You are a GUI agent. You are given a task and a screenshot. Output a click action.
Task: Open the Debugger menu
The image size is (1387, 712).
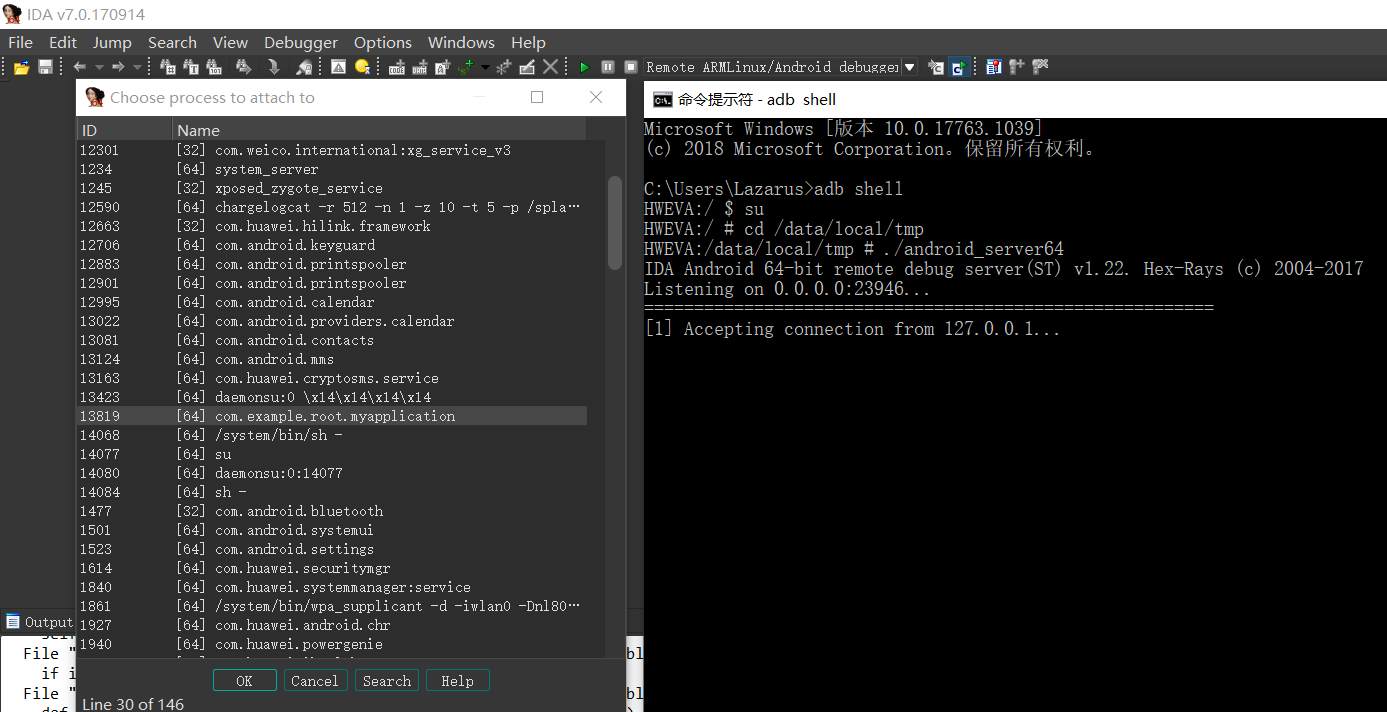tap(300, 42)
